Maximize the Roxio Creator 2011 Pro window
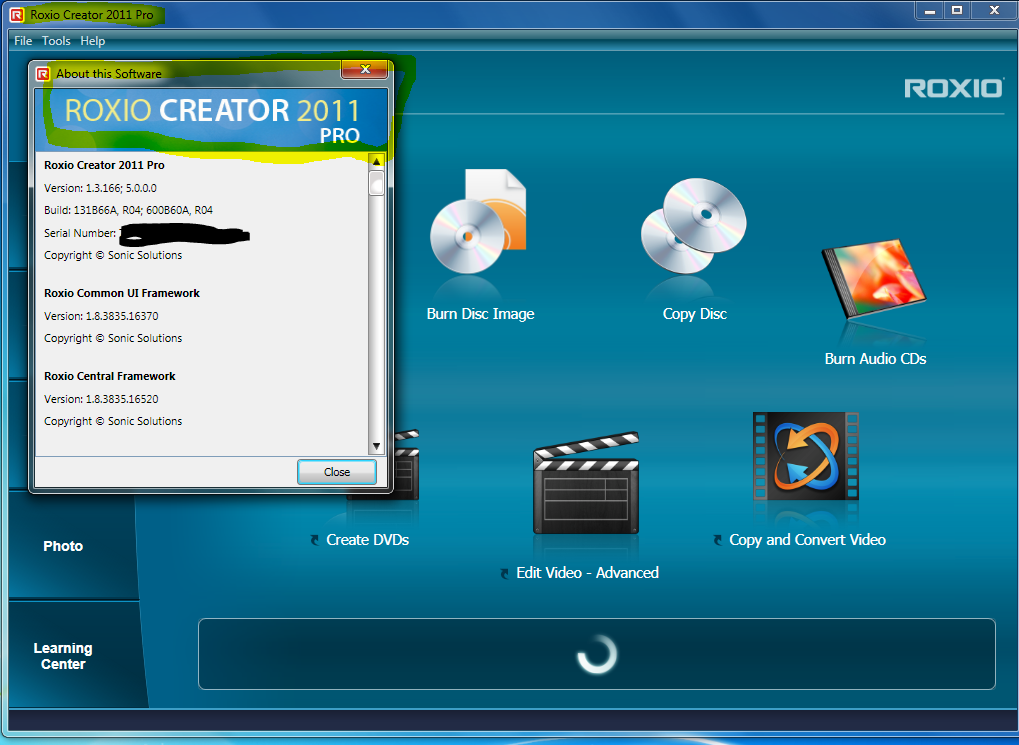1019x745 pixels. click(957, 11)
